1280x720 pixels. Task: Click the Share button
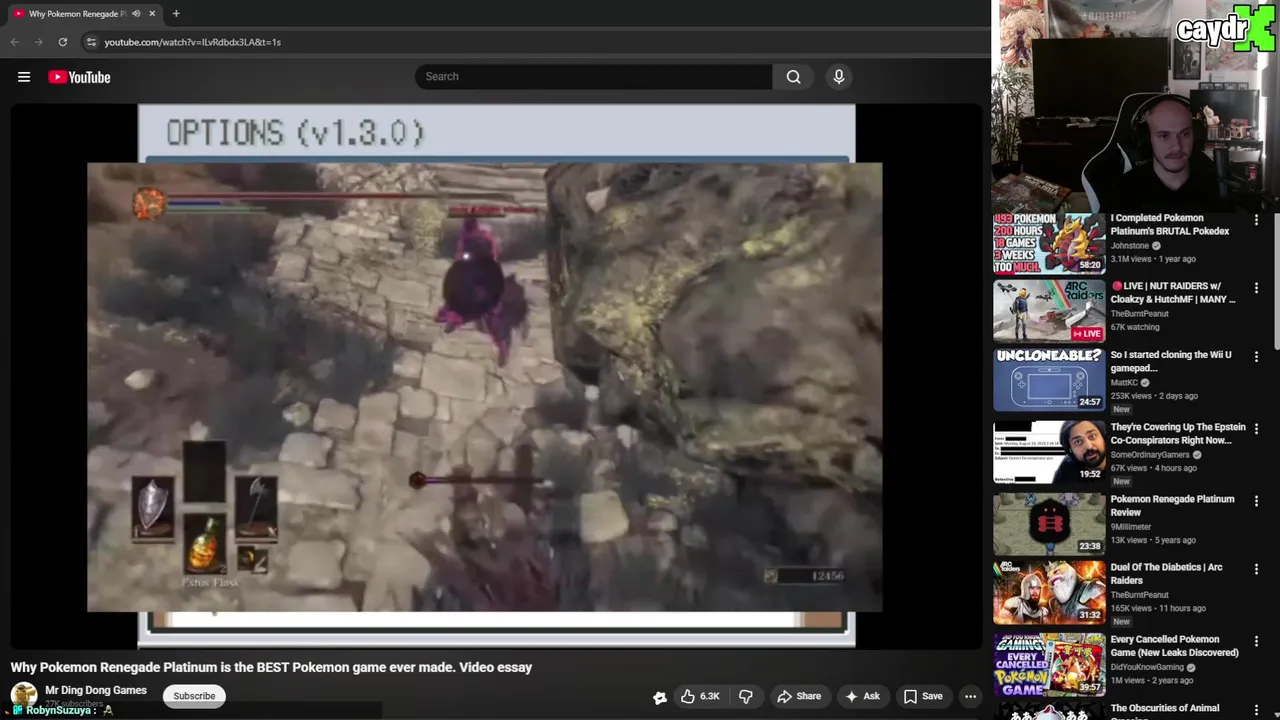point(799,696)
